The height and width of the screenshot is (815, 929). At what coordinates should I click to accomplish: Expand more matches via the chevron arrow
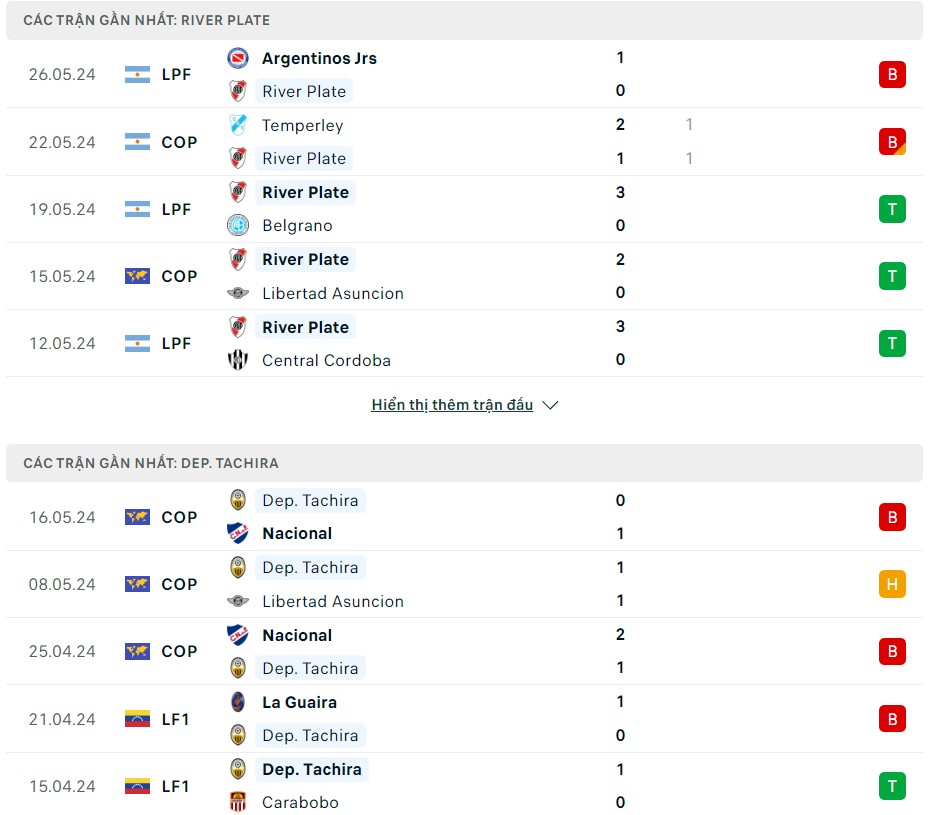click(550, 405)
